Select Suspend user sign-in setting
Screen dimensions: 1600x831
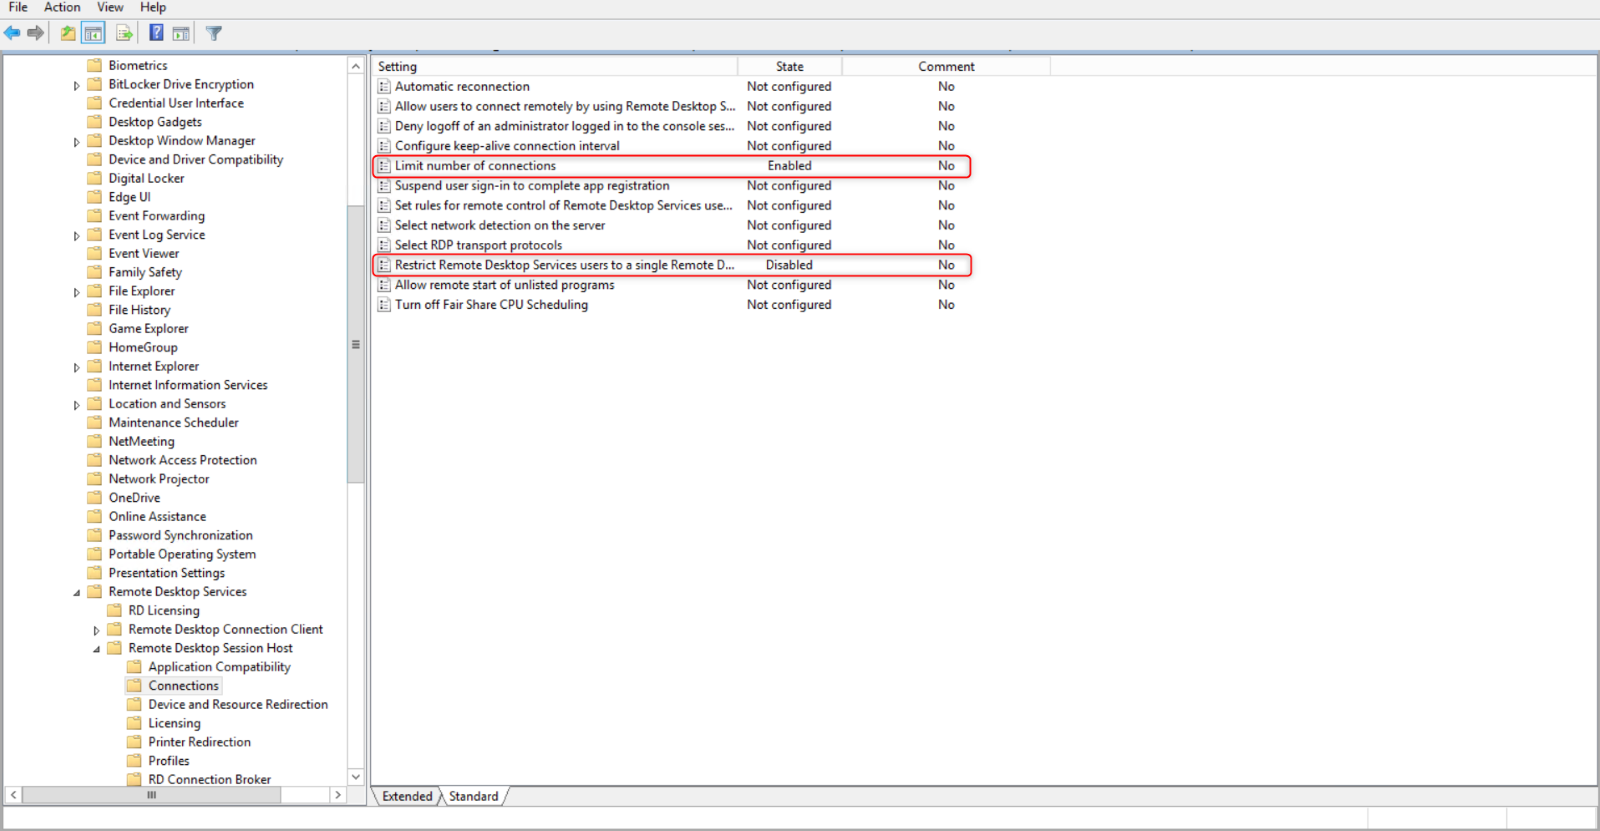pos(532,186)
